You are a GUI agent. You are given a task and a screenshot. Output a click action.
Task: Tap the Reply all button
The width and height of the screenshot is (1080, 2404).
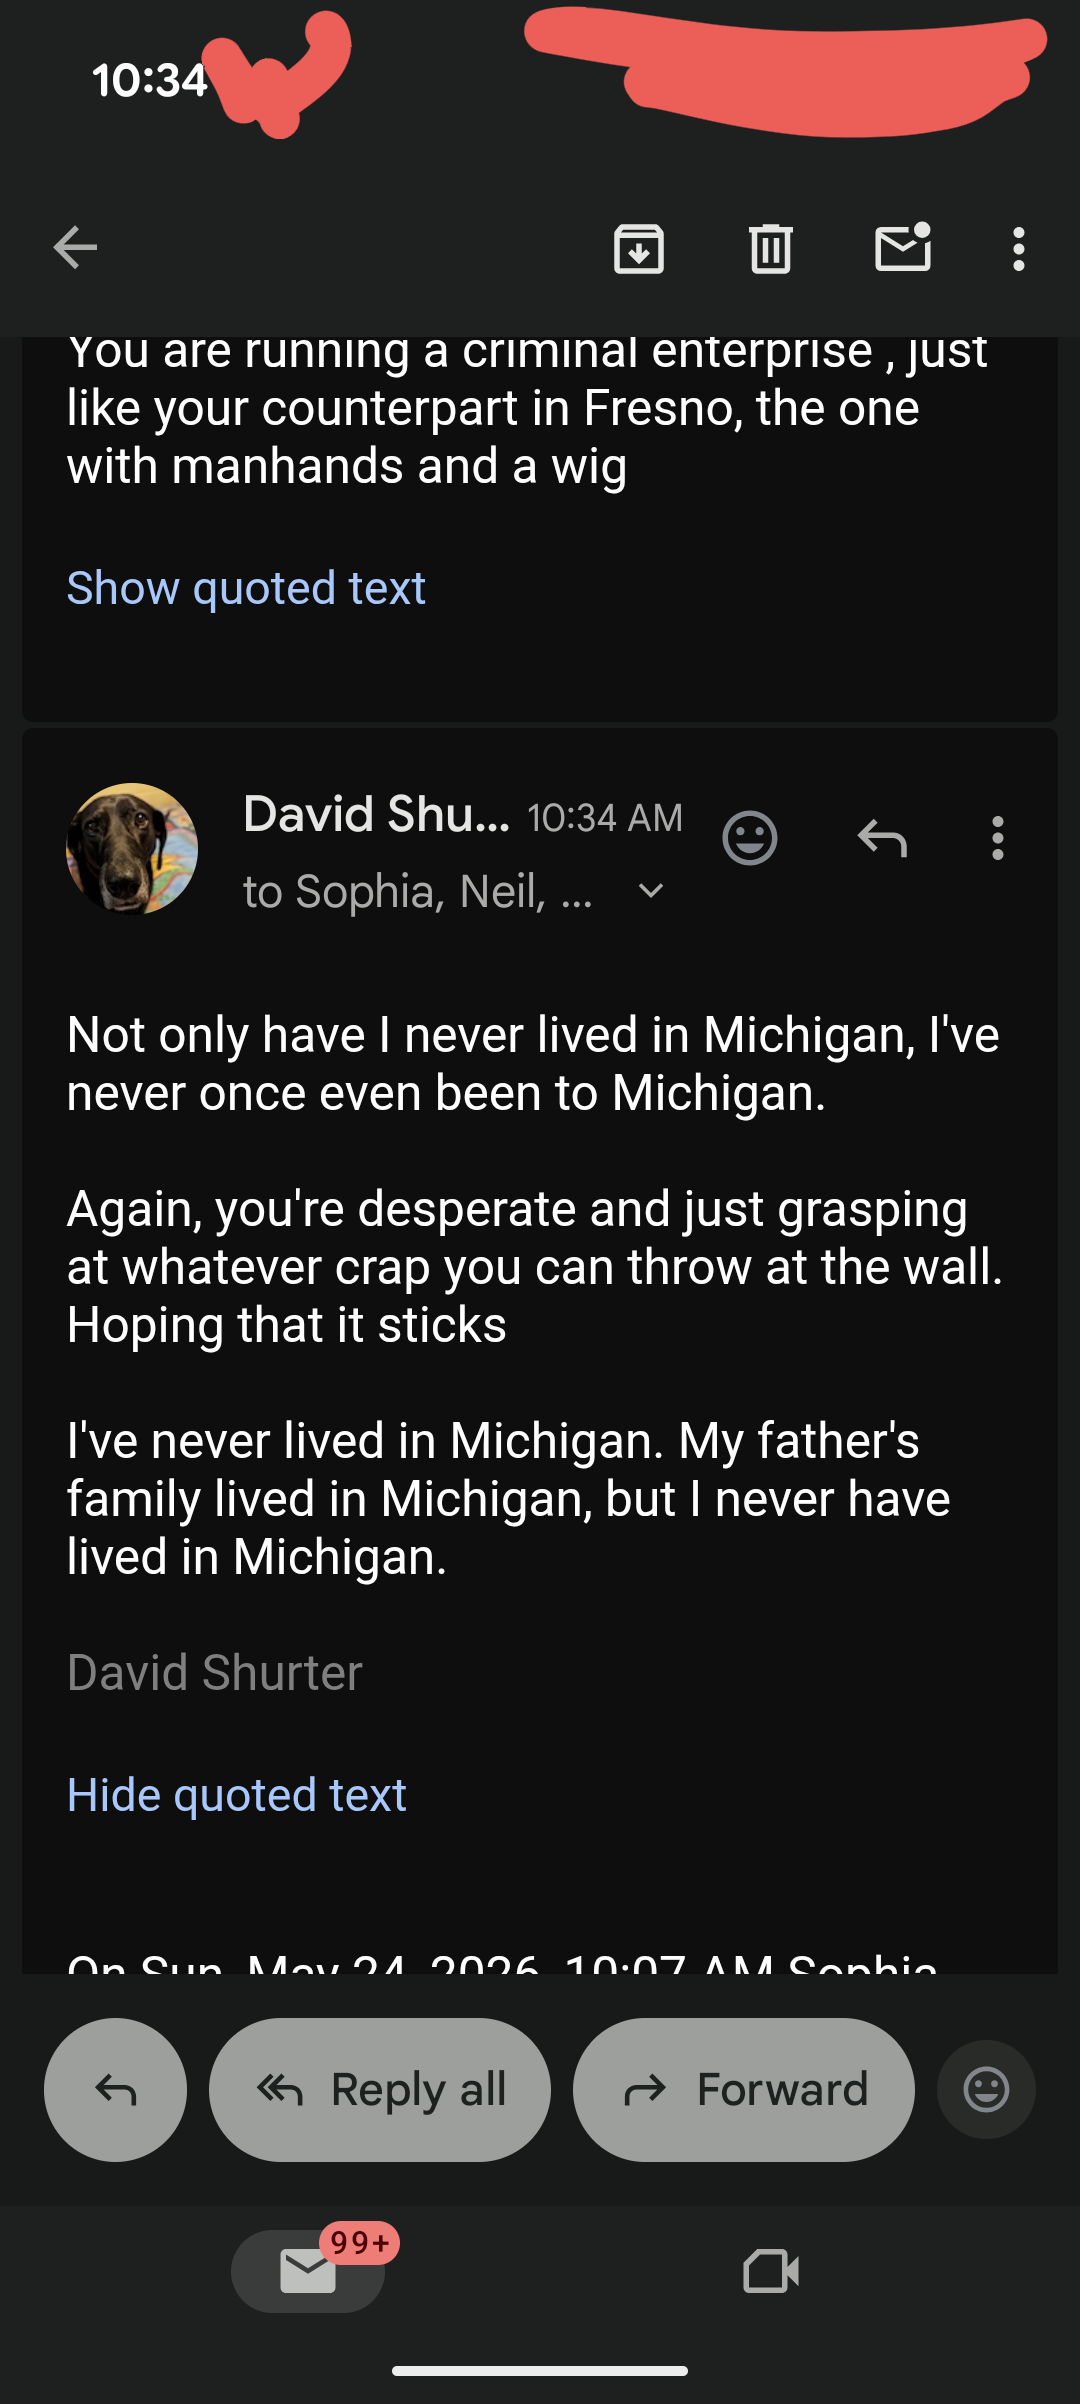coord(380,2089)
